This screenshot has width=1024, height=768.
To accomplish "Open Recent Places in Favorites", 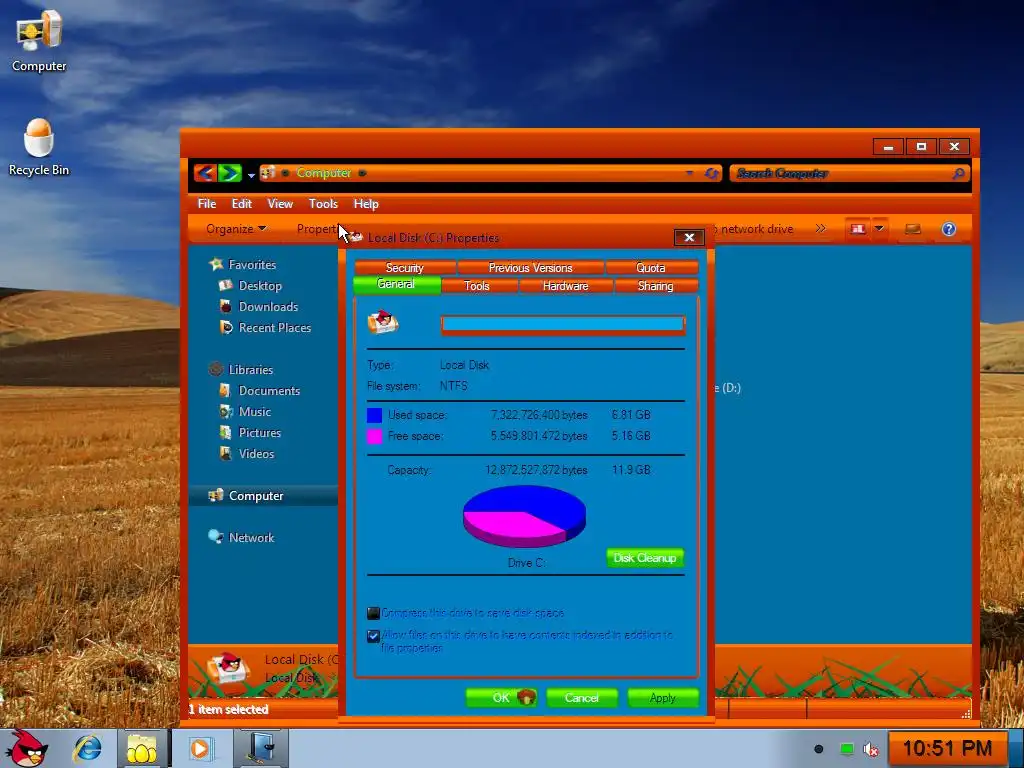I will click(x=275, y=327).
